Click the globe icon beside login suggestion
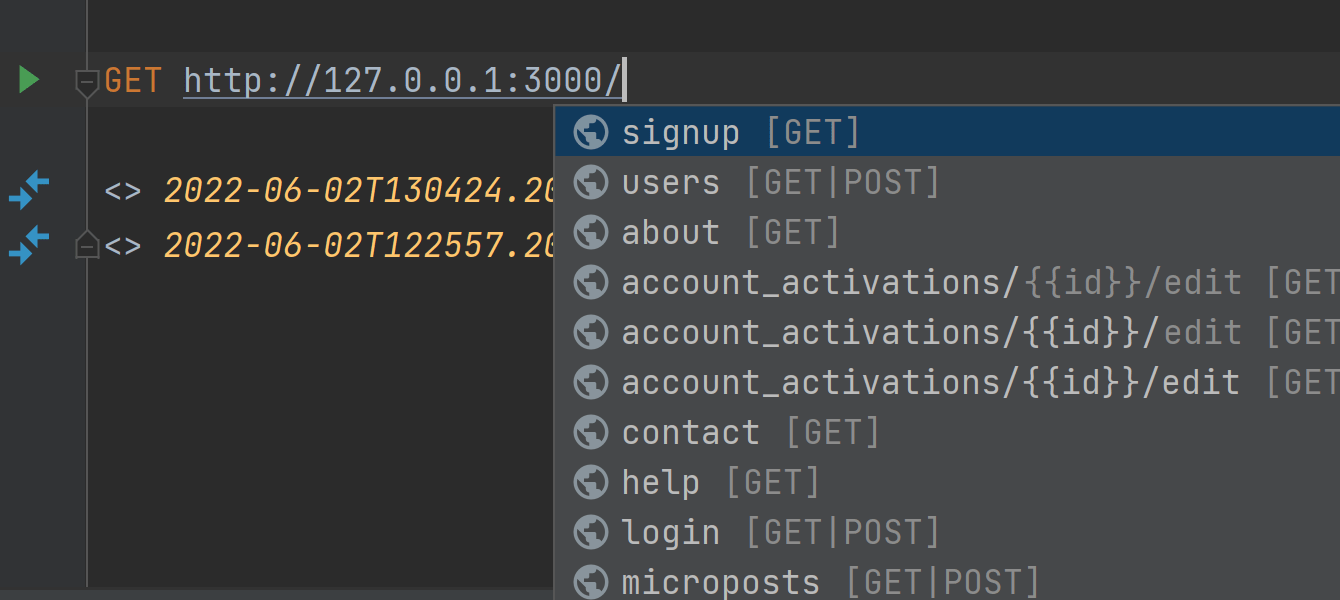Image resolution: width=1340 pixels, height=600 pixels. (591, 532)
